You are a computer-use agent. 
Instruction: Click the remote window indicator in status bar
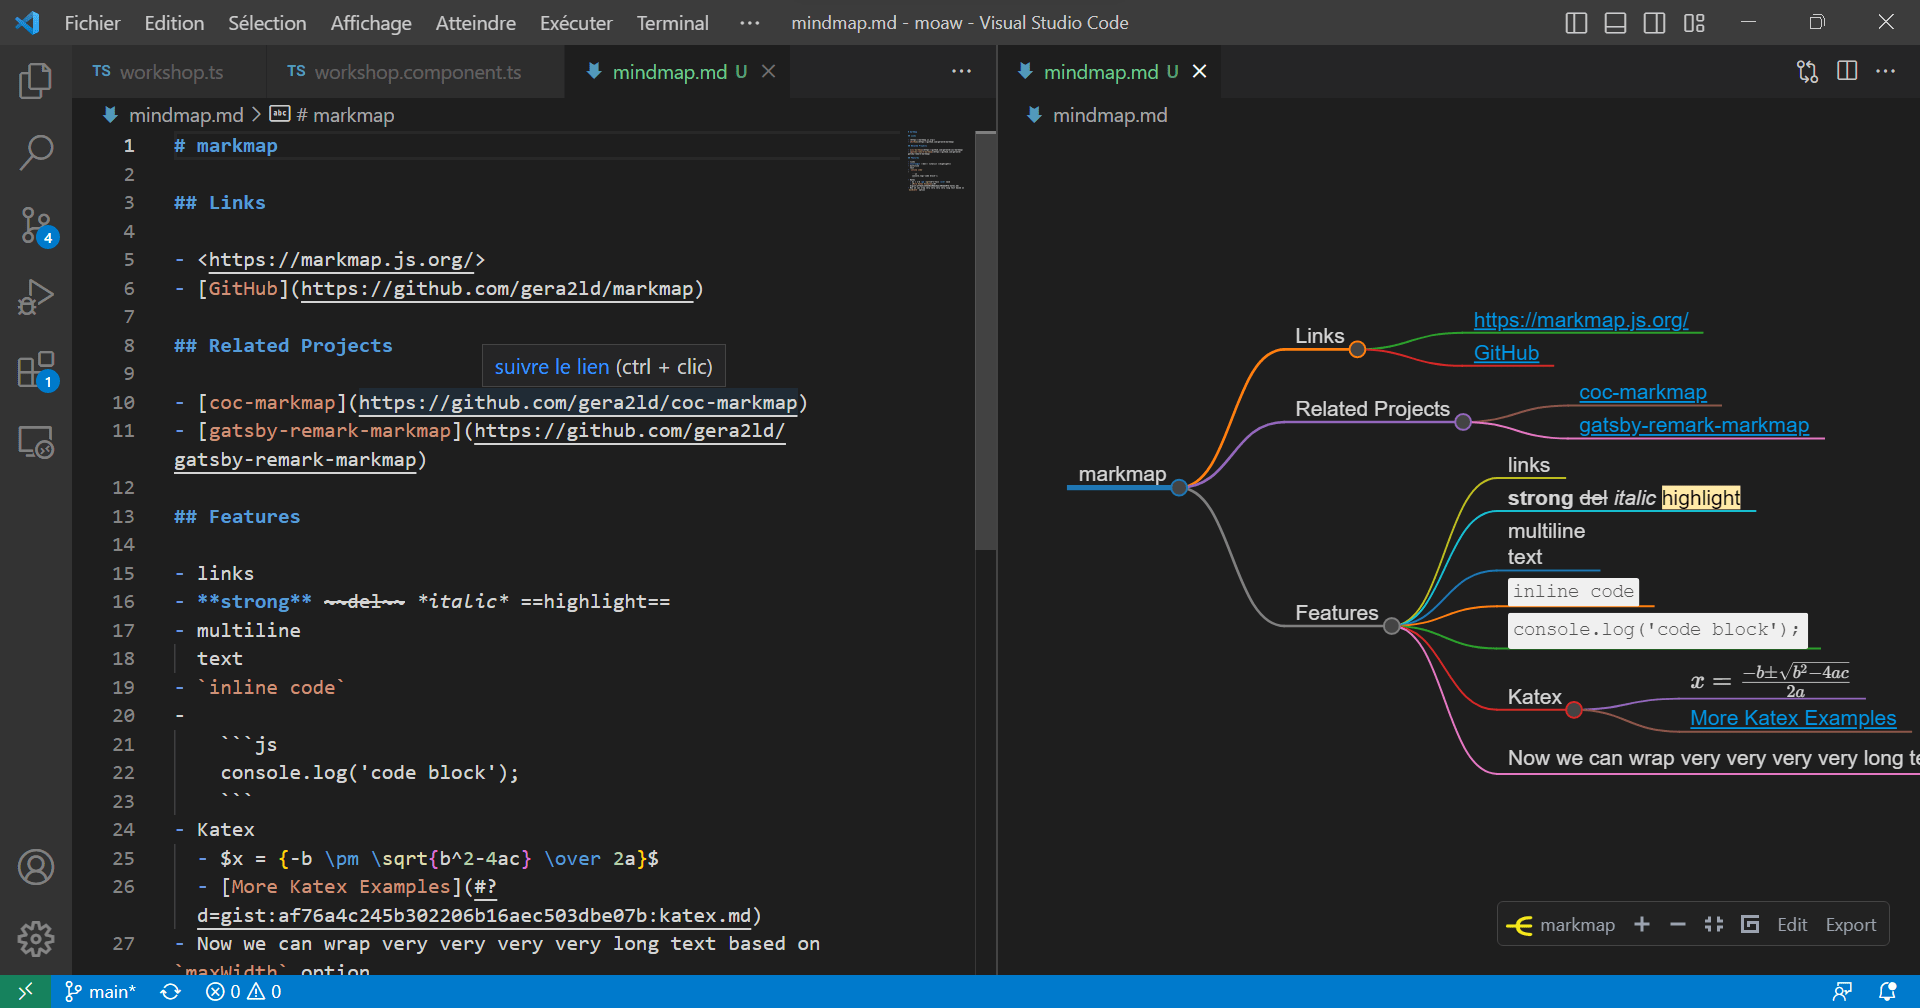tap(26, 991)
